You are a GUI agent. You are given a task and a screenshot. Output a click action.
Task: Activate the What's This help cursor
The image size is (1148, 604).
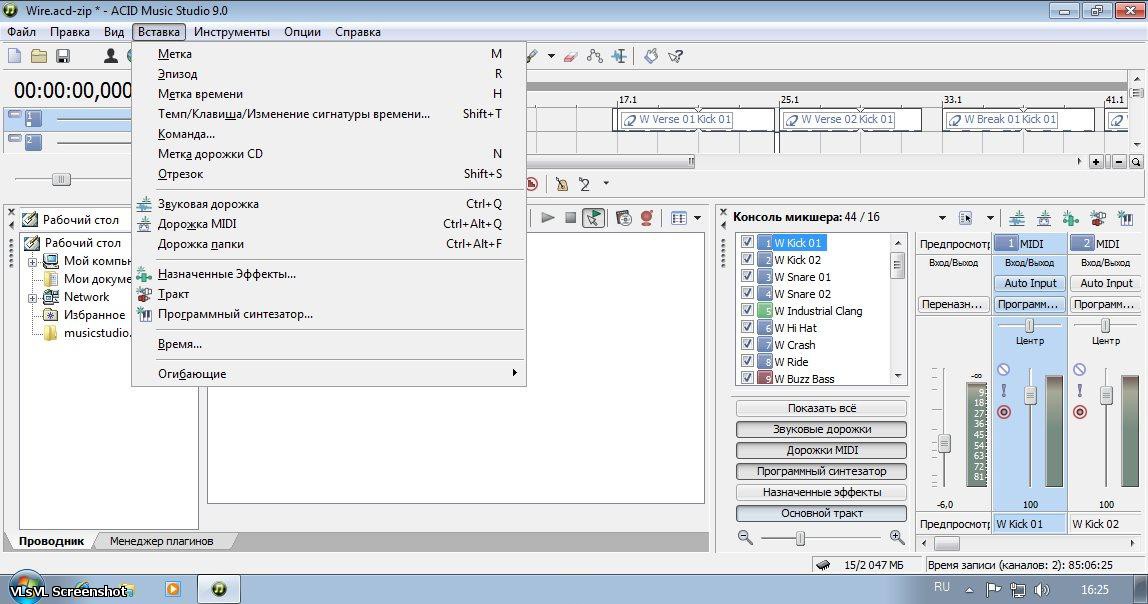[675, 56]
